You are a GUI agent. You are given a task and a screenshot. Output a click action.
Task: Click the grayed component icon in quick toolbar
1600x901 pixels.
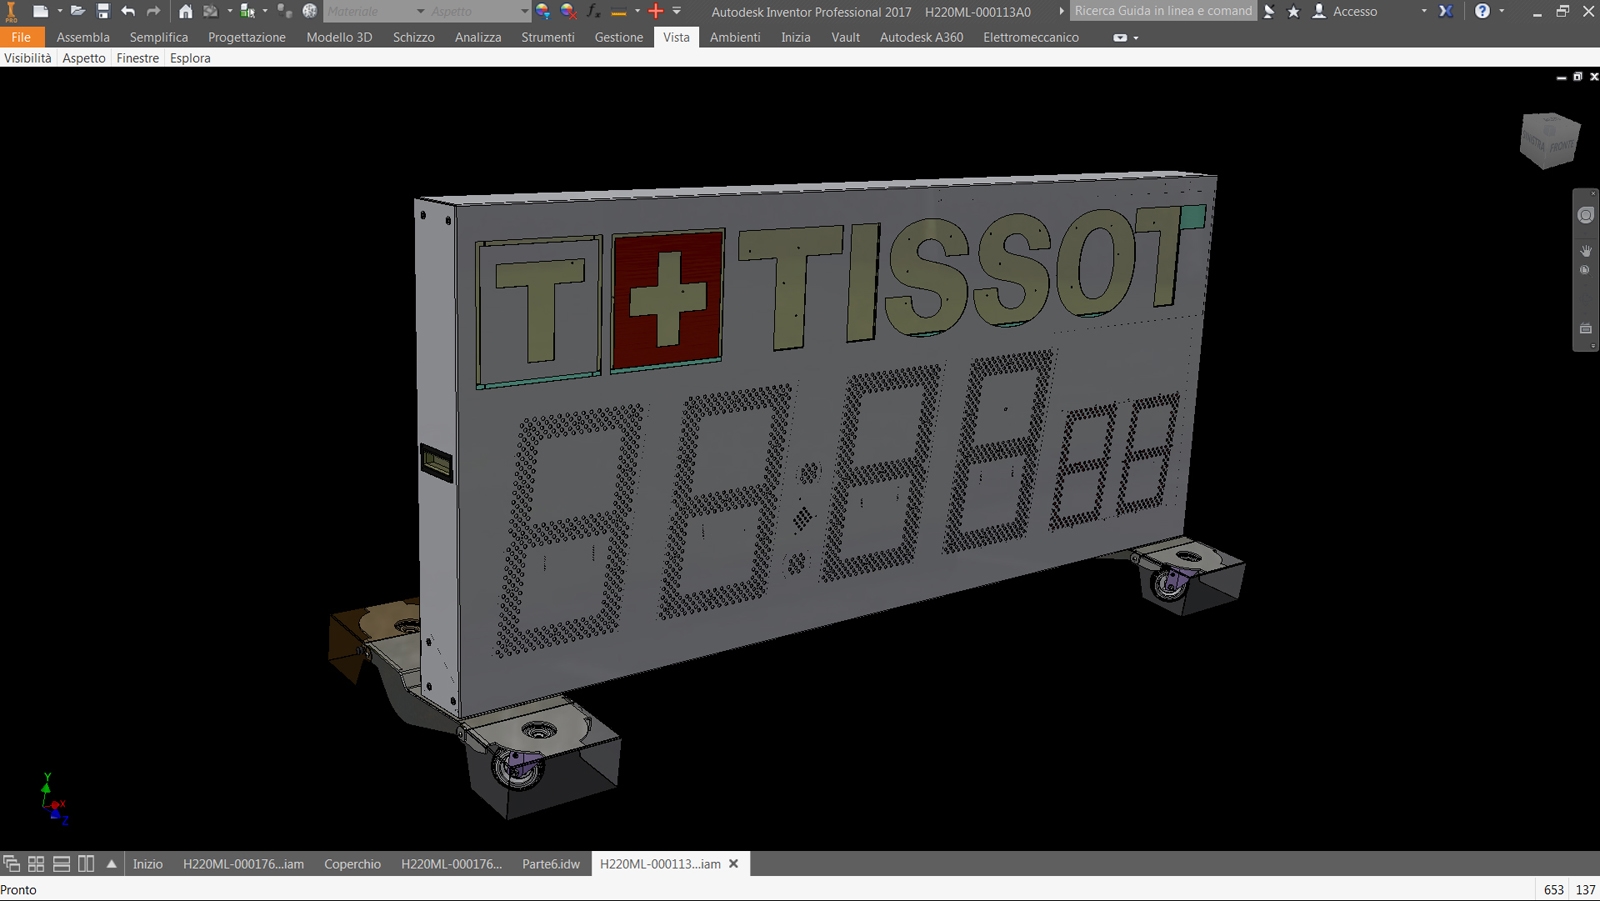pos(284,11)
